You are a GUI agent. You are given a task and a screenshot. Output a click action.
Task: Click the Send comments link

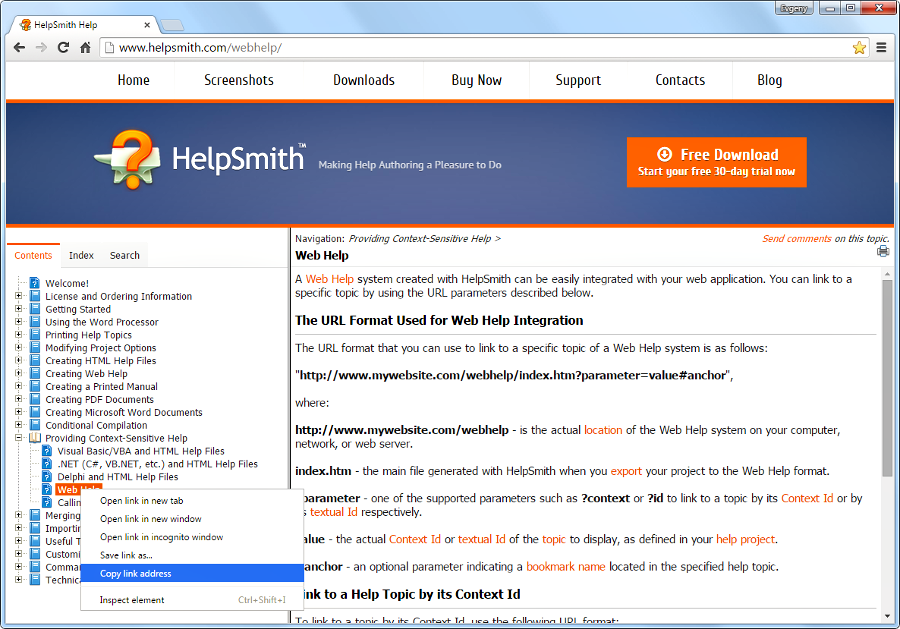[797, 239]
